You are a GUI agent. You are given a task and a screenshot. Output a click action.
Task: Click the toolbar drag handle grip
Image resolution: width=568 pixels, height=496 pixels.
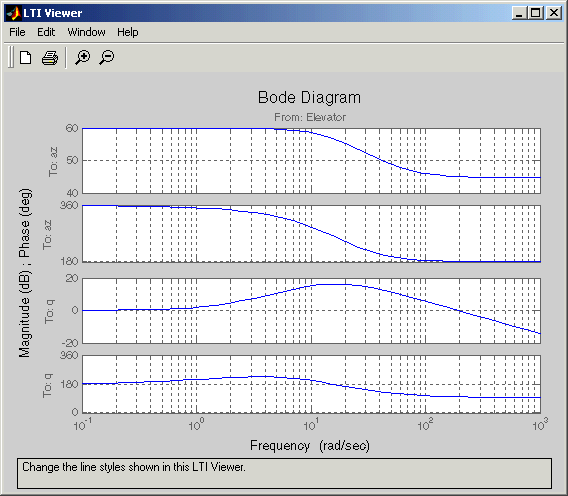coord(11,57)
